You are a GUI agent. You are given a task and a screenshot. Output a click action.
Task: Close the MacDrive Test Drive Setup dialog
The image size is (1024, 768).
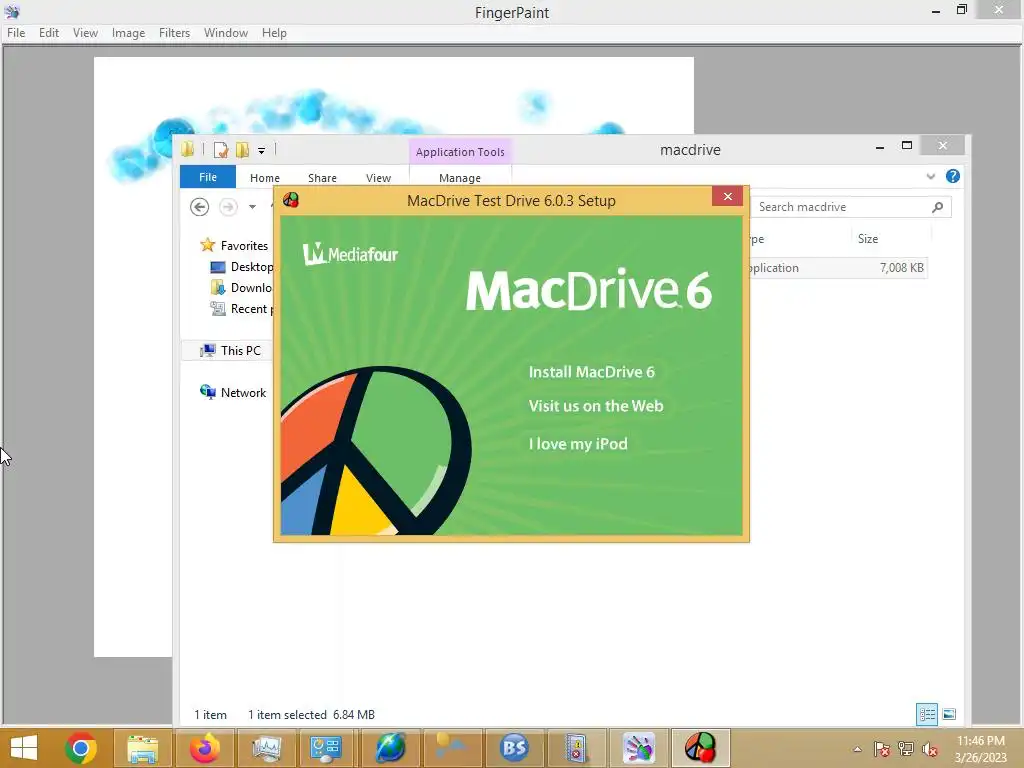tap(728, 197)
